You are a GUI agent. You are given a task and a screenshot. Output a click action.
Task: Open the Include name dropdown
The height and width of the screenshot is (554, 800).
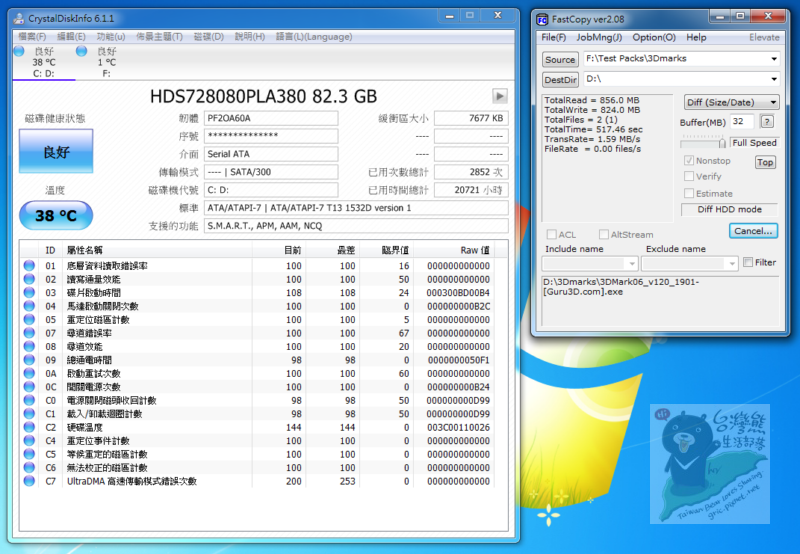coord(632,264)
